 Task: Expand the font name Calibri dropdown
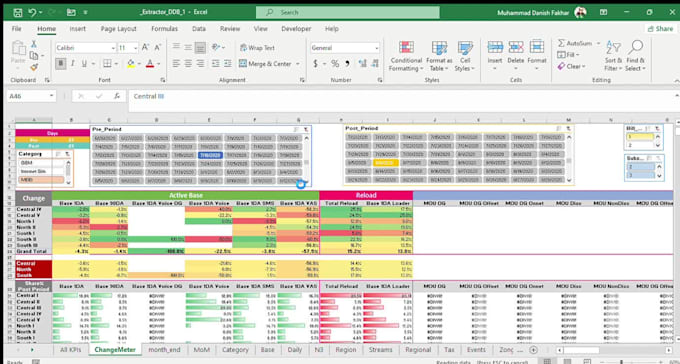point(113,48)
